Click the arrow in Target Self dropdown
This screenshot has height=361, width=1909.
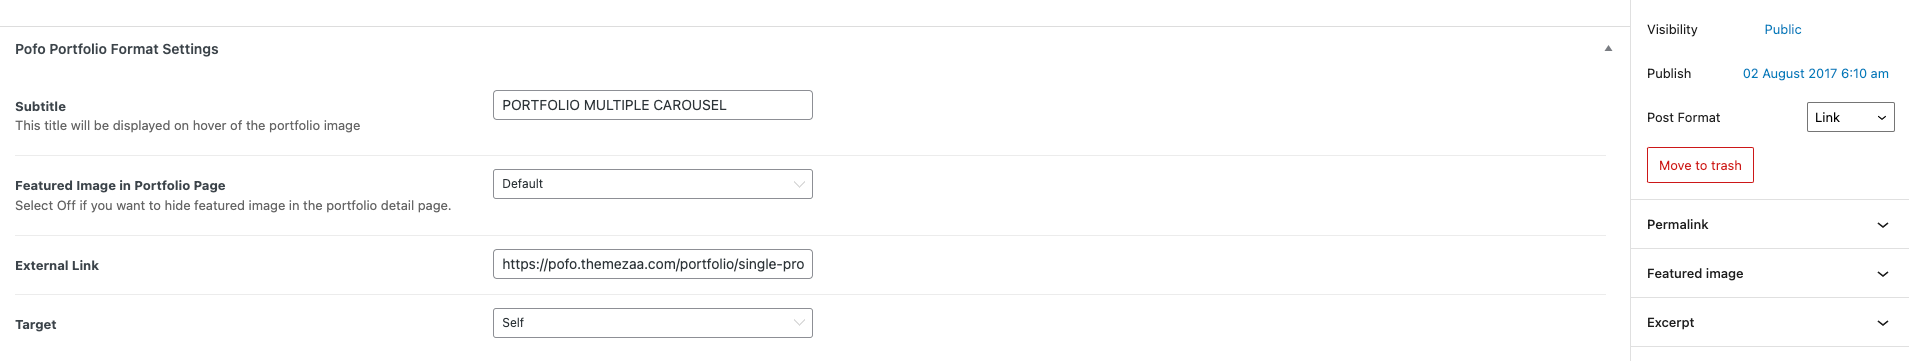(x=798, y=323)
